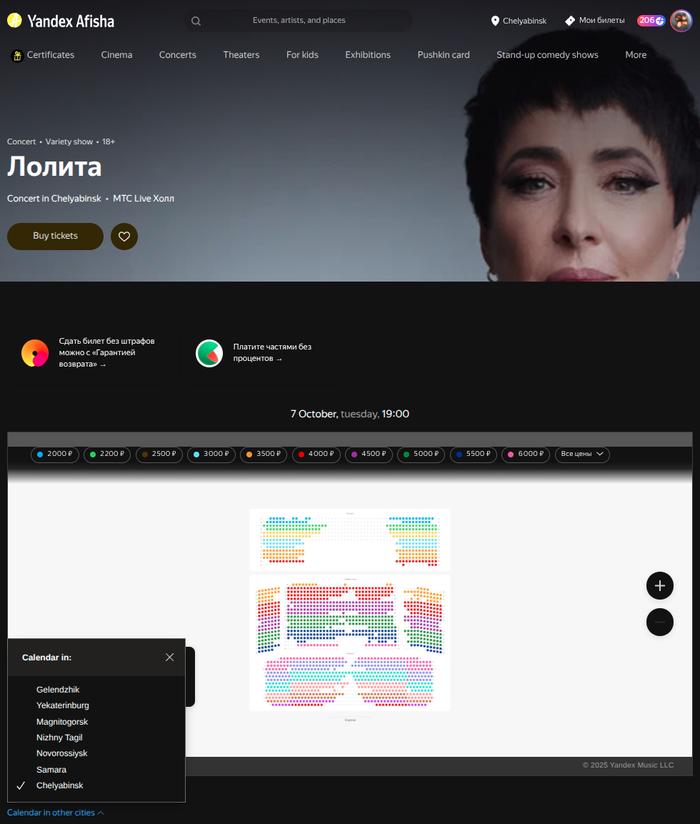Zoom out the seating map
Screen dimensions: 700x824
click(x=660, y=622)
